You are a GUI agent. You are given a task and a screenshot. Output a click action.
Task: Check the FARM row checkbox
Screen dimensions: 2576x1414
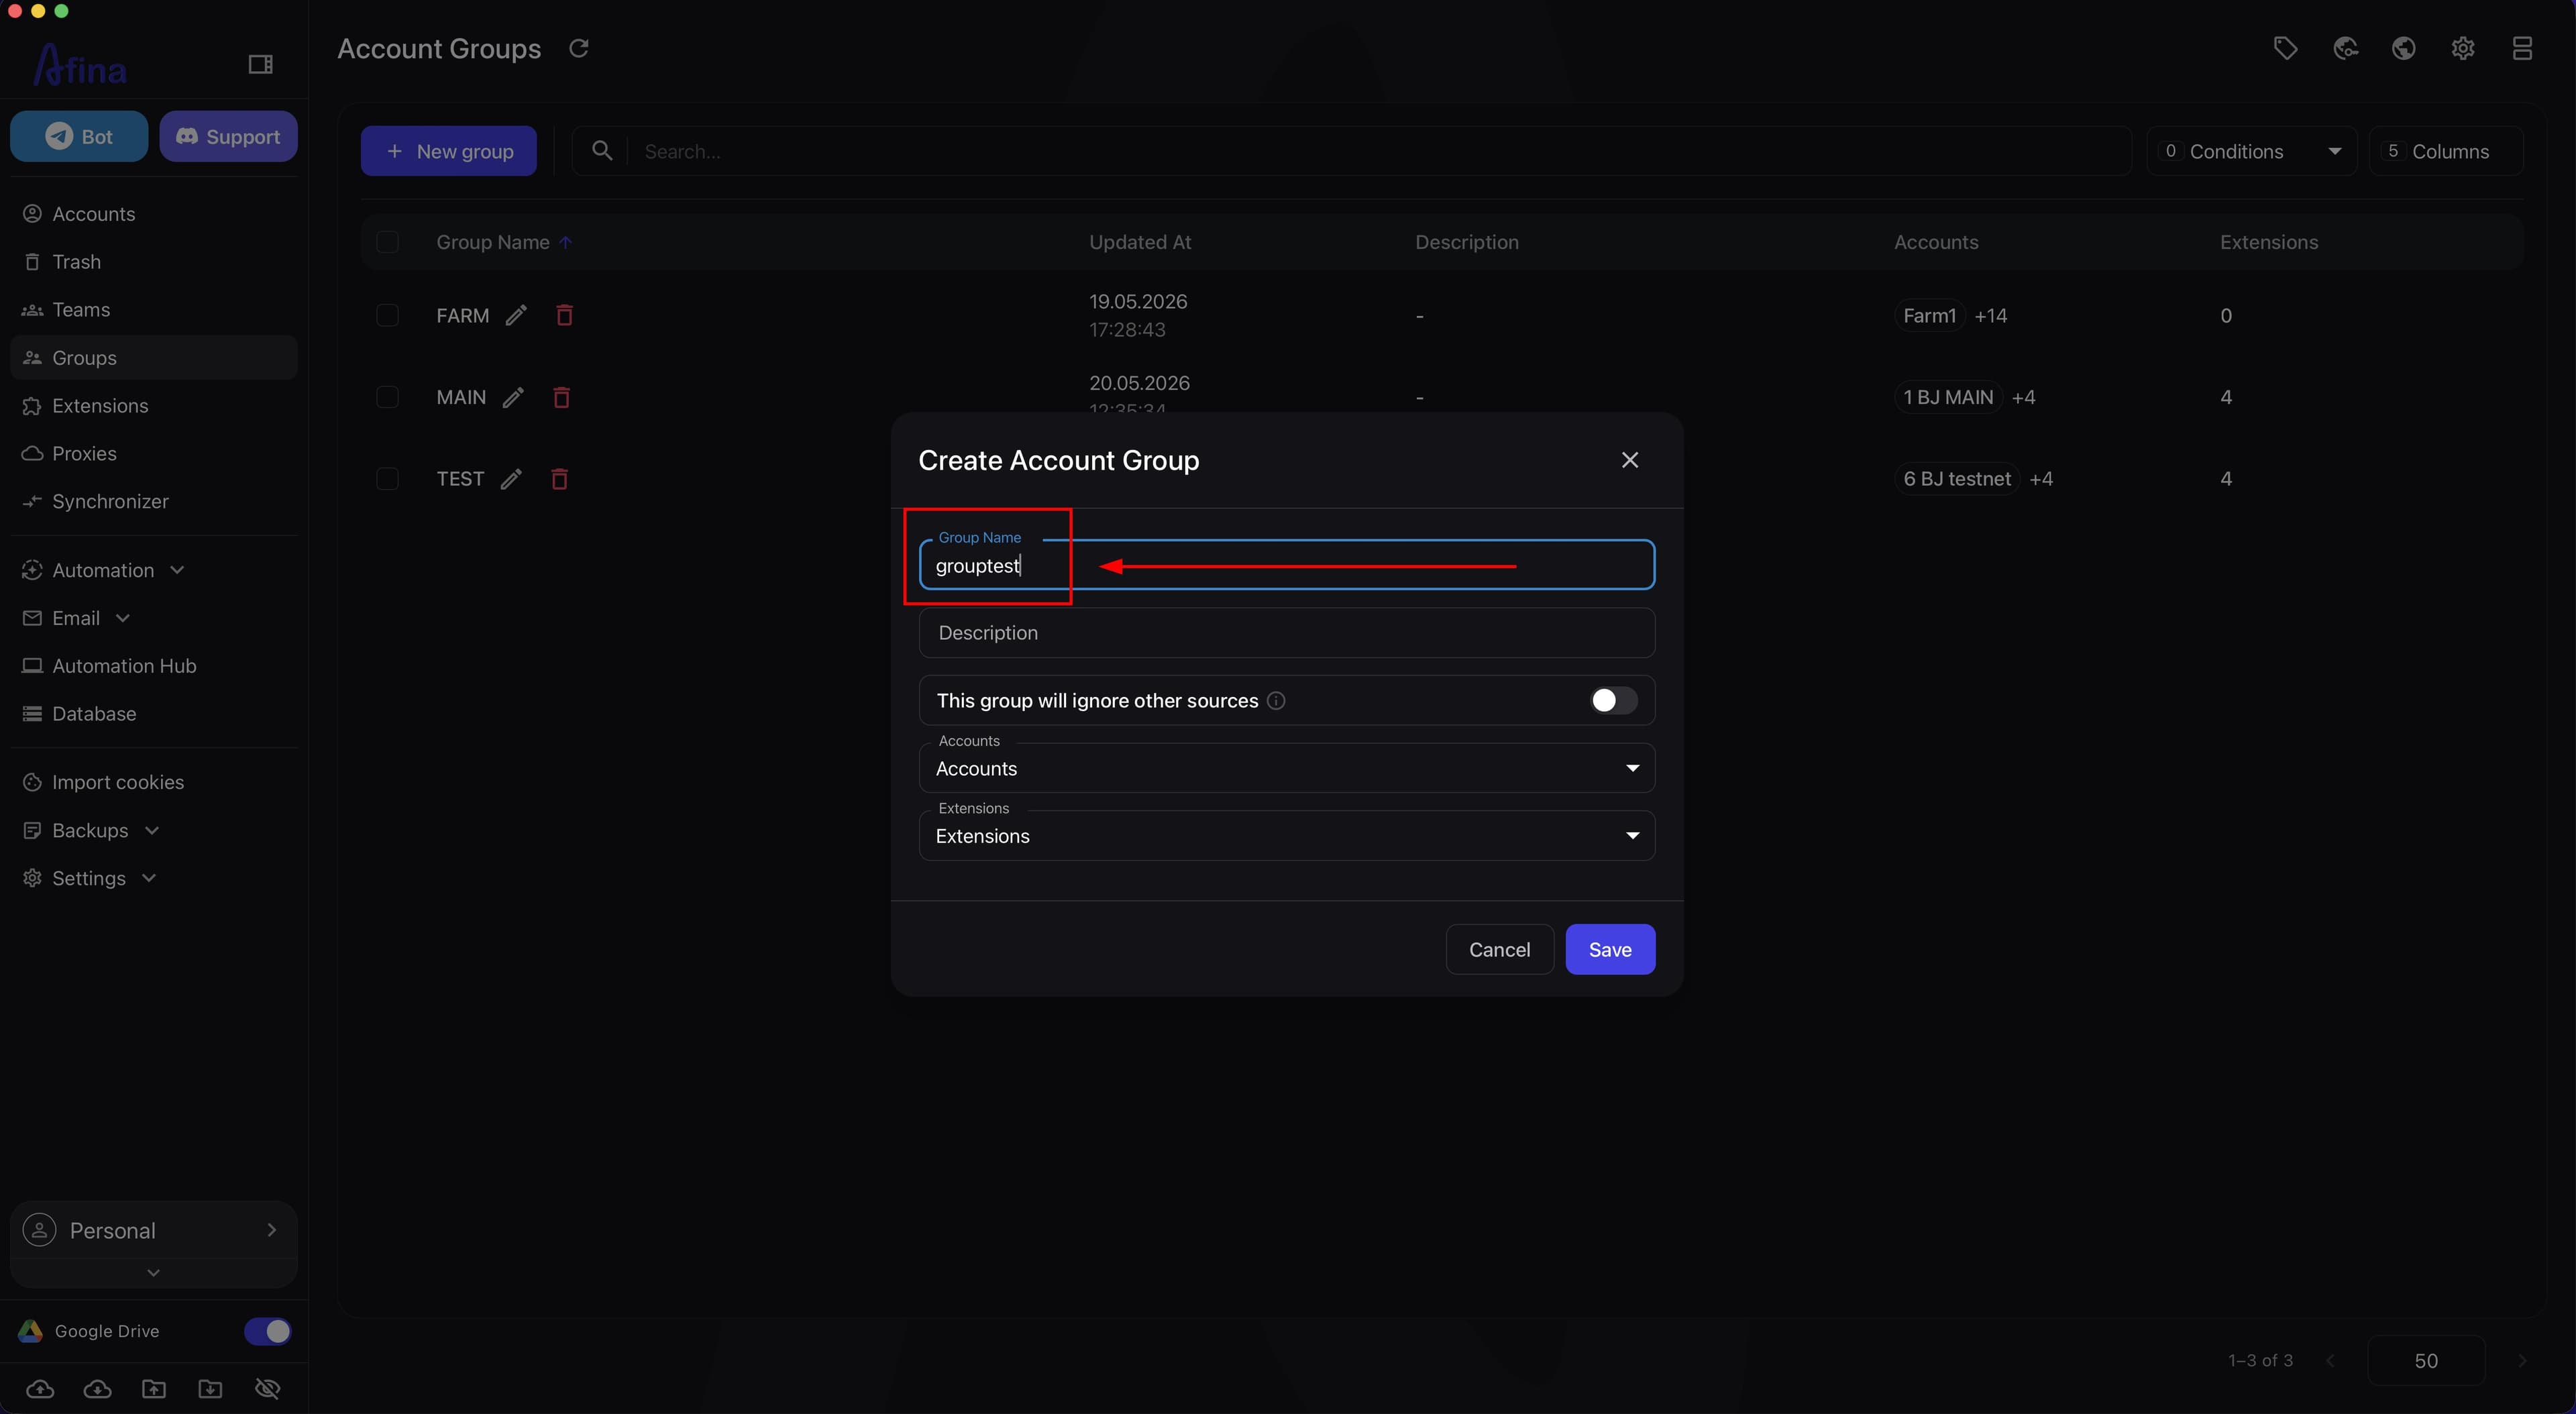coord(387,316)
